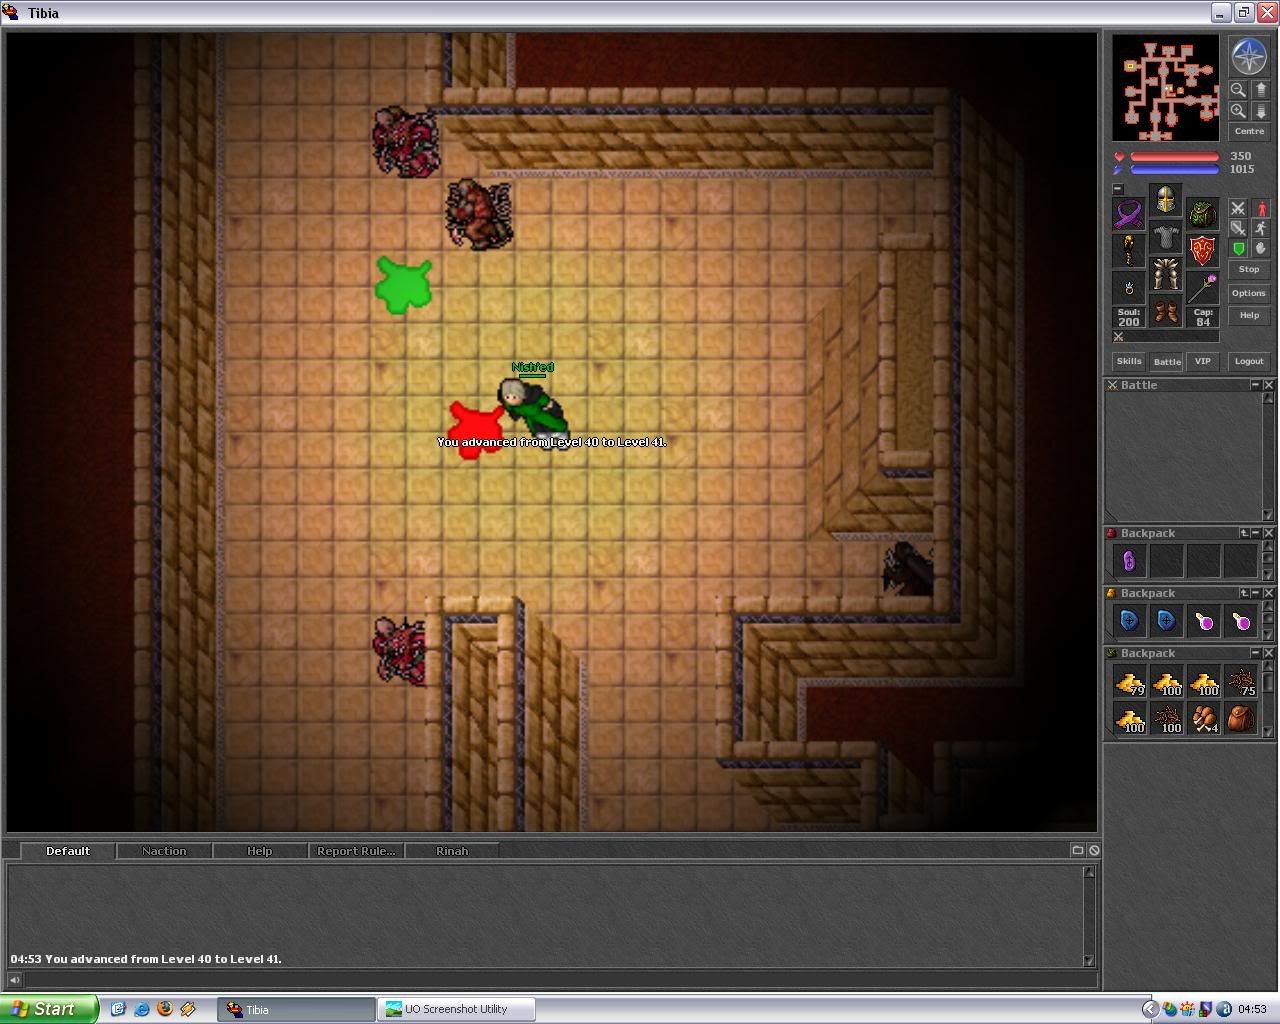Switch to the Report Rule chat tab
Screen dimensions: 1280x1024
355,851
